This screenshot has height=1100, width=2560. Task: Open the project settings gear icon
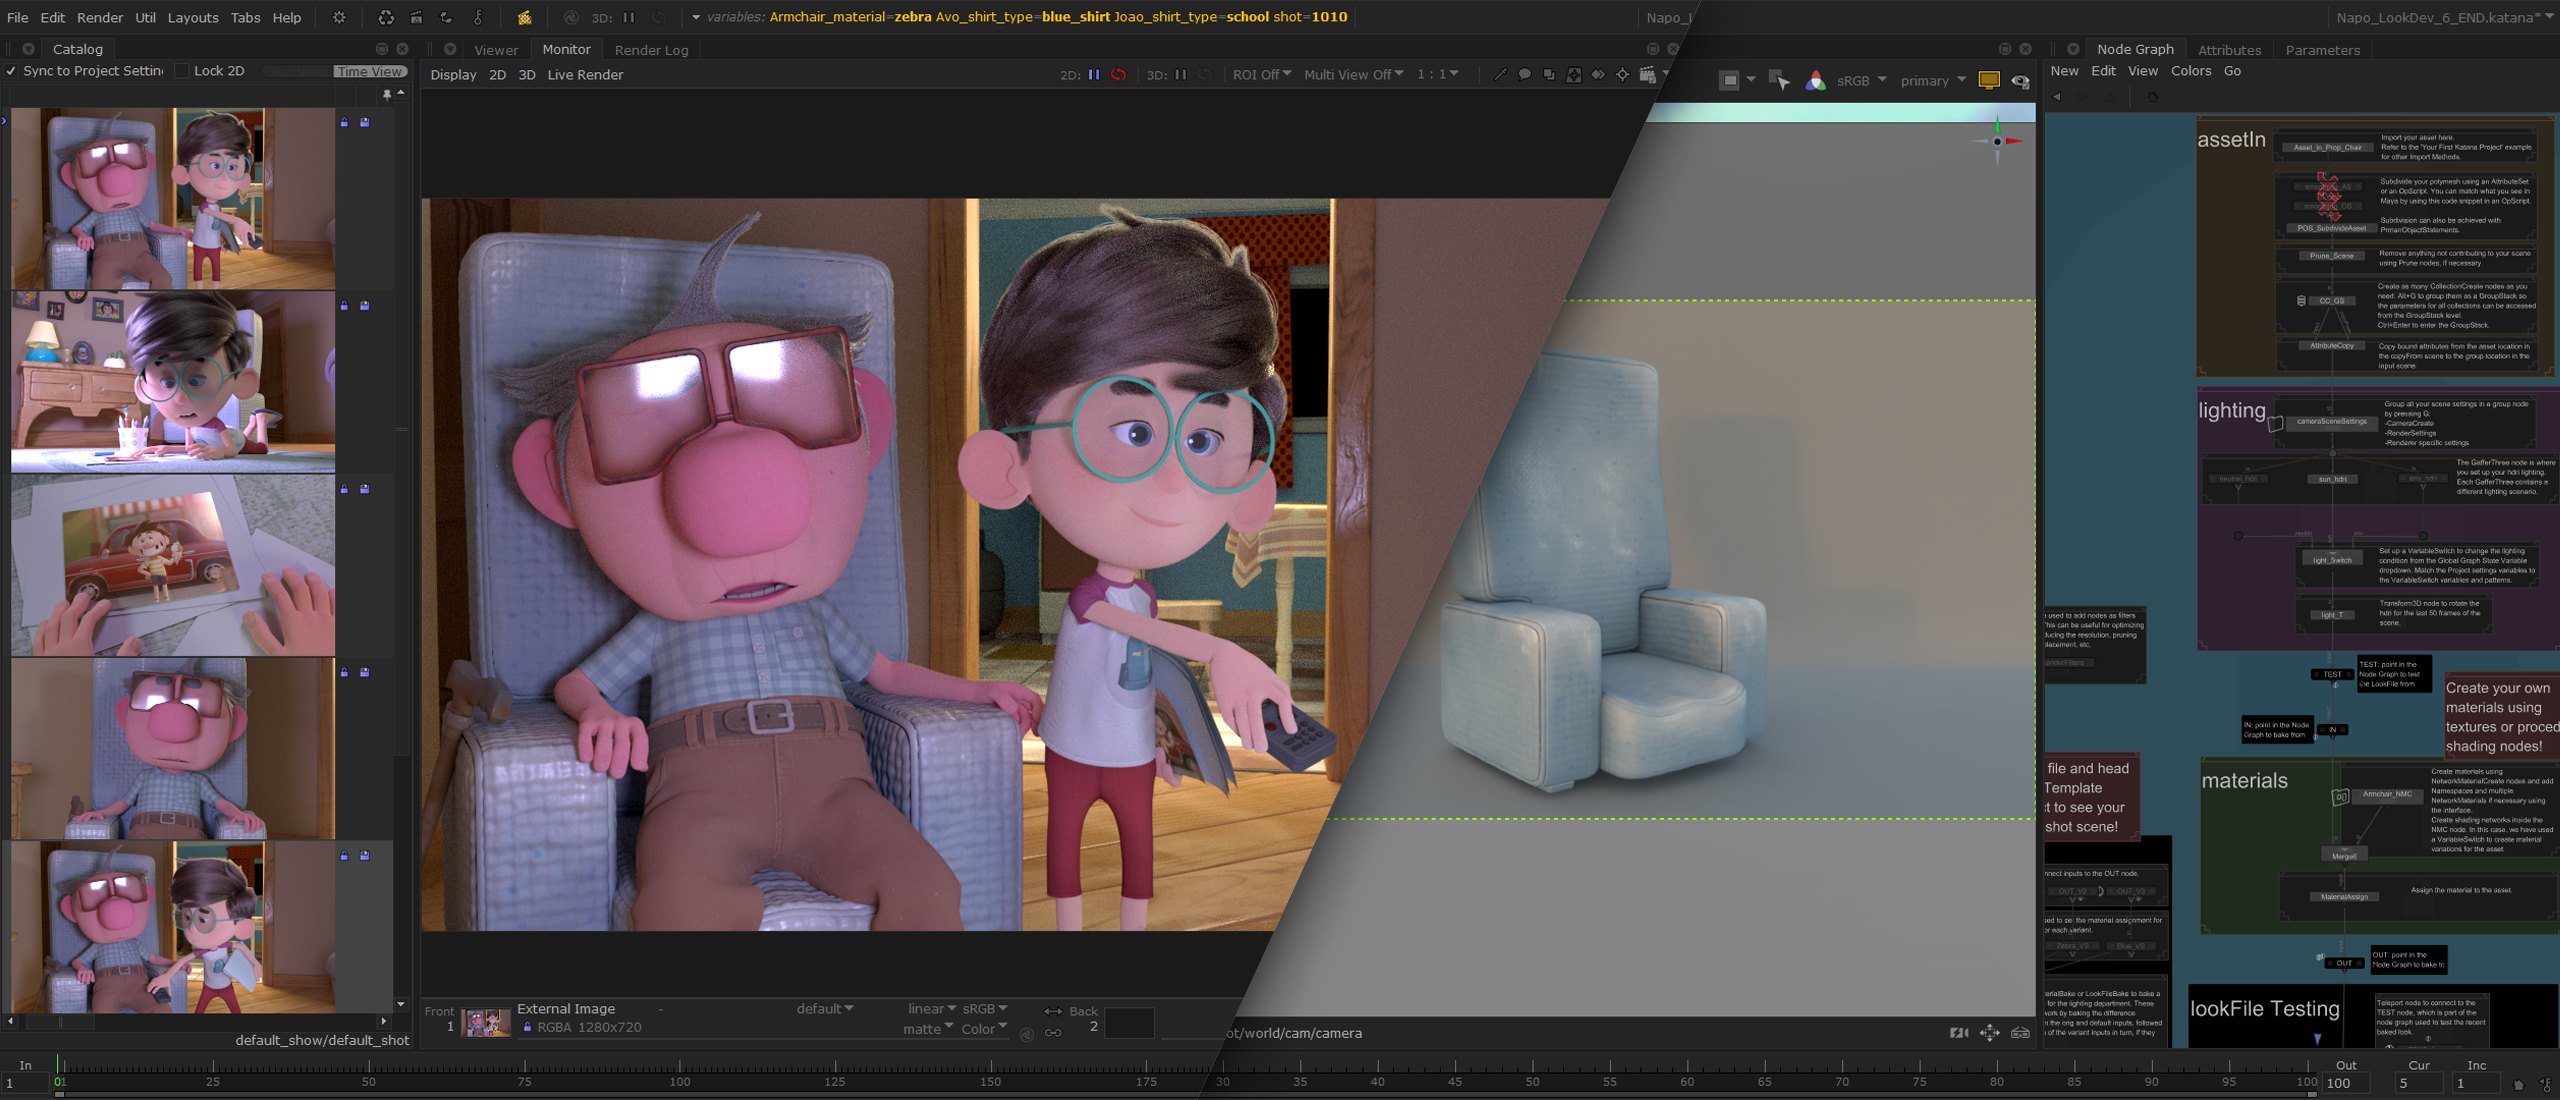339,17
